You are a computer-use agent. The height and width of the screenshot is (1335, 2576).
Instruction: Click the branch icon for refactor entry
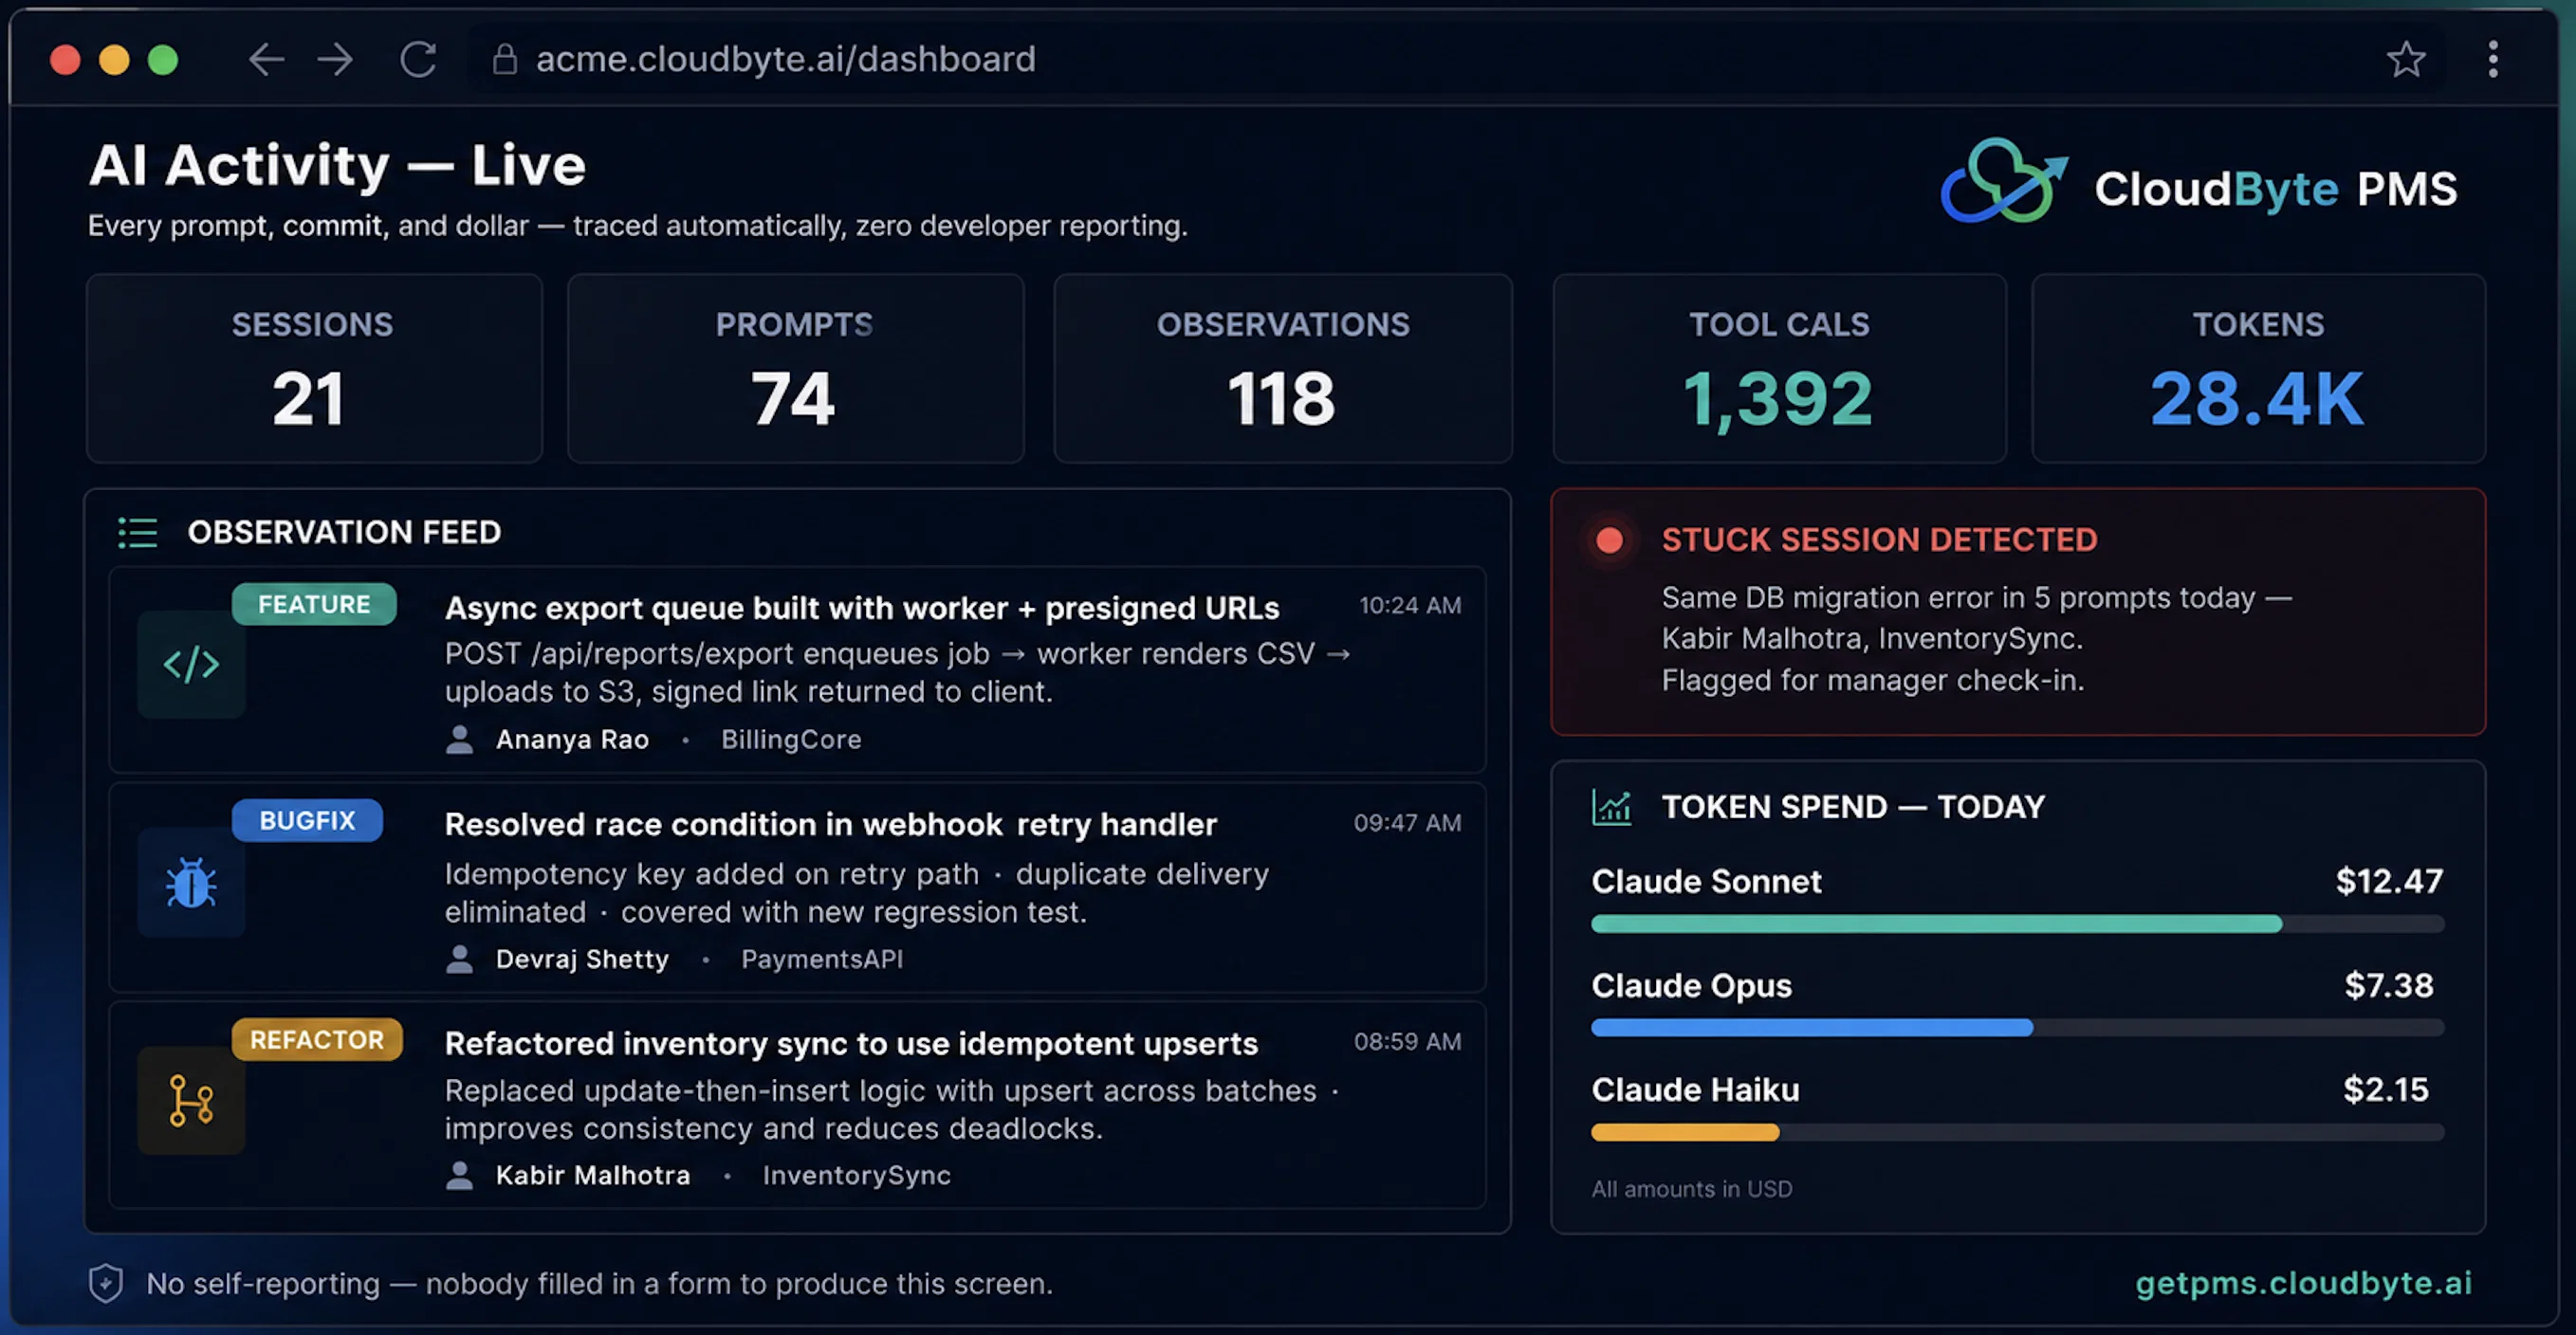coord(191,1101)
